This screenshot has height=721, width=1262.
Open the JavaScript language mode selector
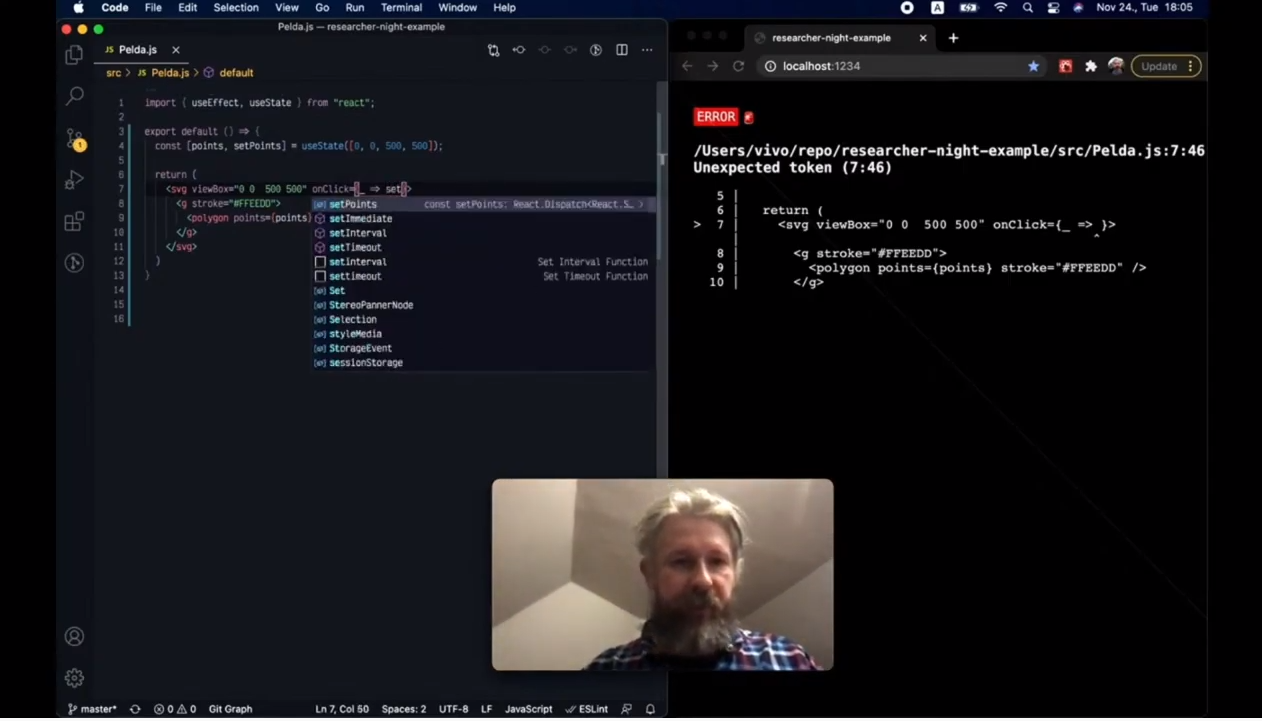click(528, 709)
